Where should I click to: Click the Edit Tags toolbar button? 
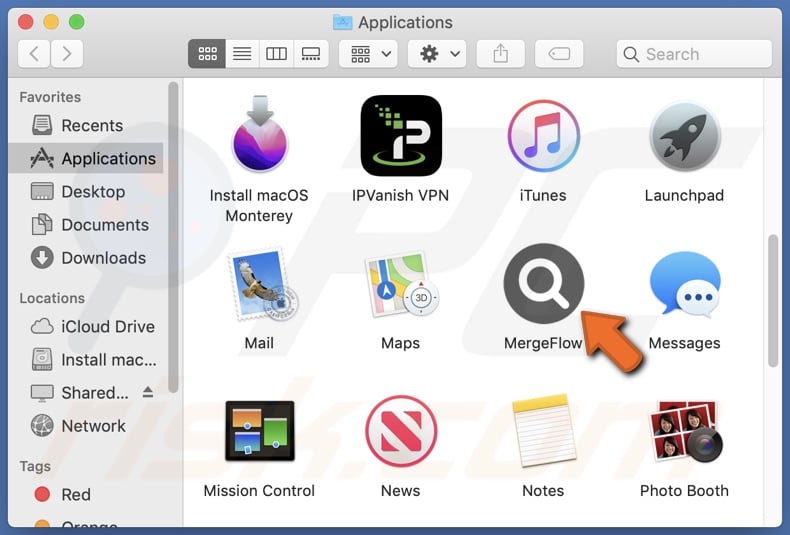[559, 53]
